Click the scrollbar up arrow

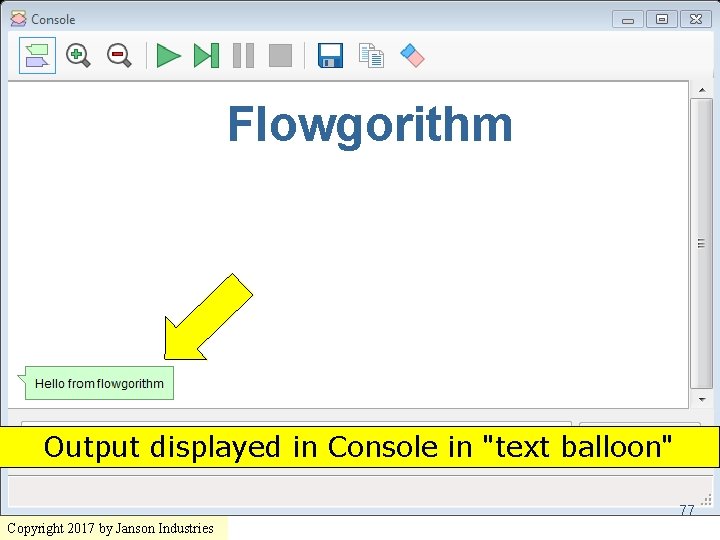coord(702,90)
